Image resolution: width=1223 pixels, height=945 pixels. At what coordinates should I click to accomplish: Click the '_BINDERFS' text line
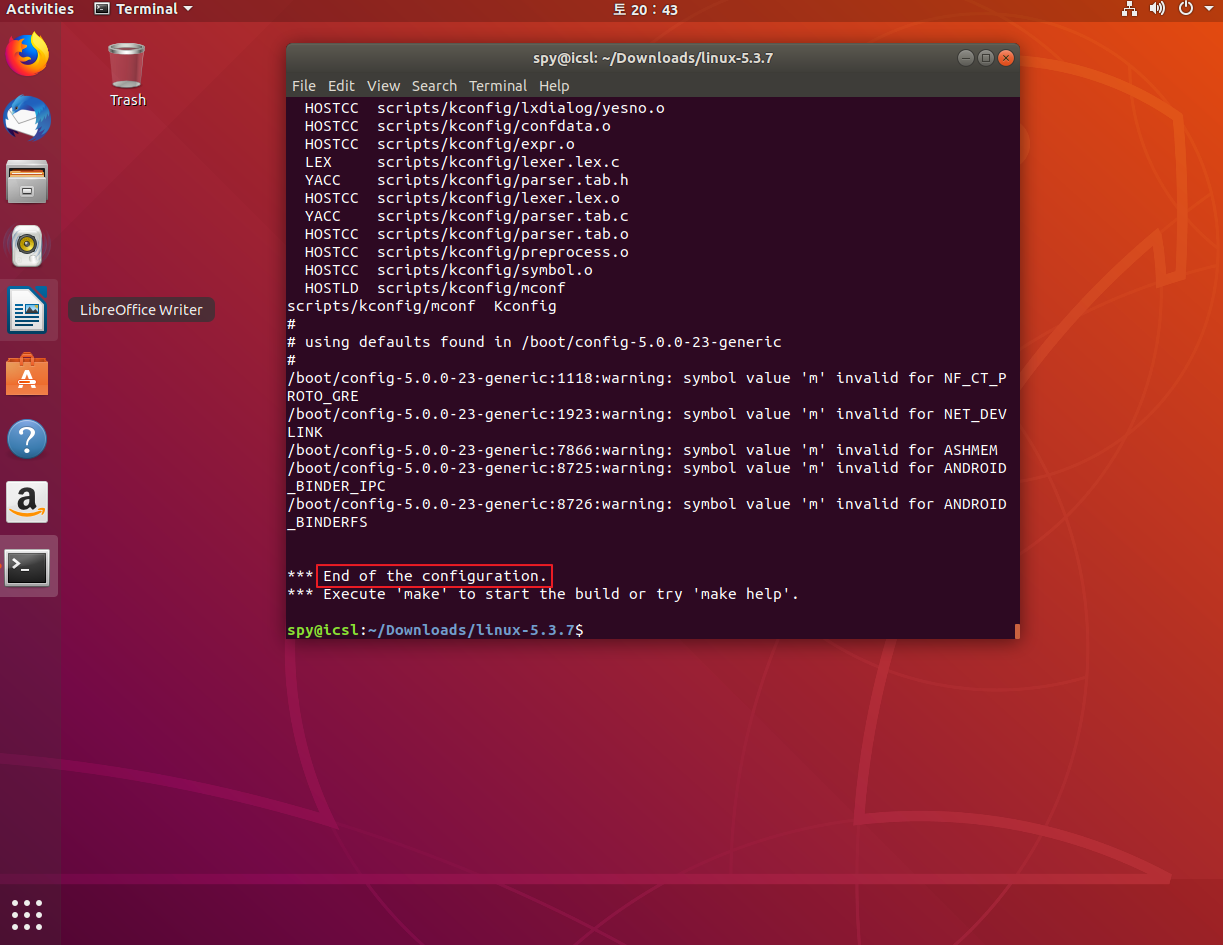tap(327, 522)
